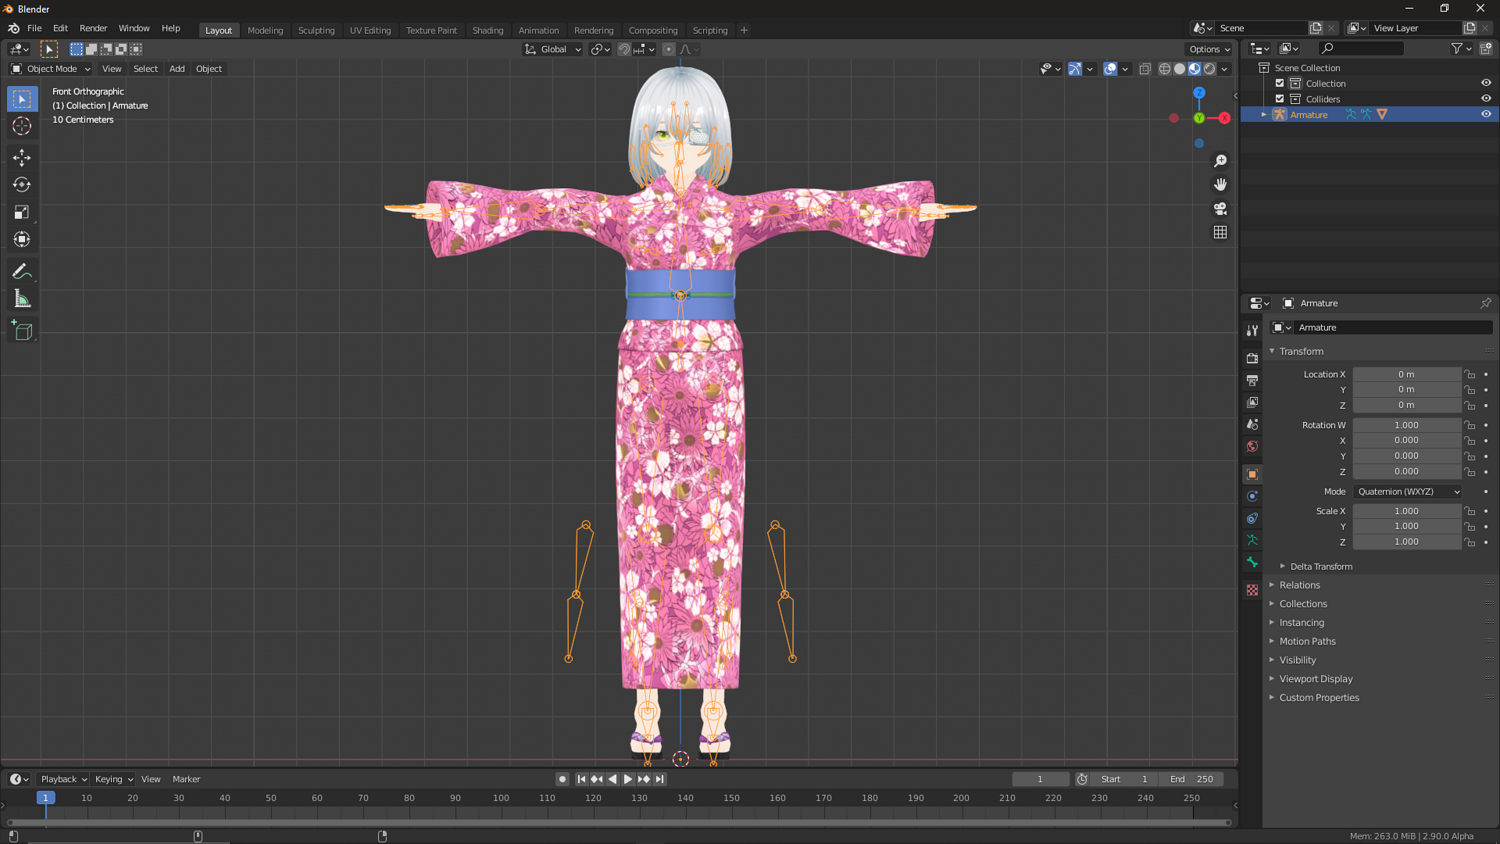
Task: Open the Object Mode dropdown
Action: point(50,69)
